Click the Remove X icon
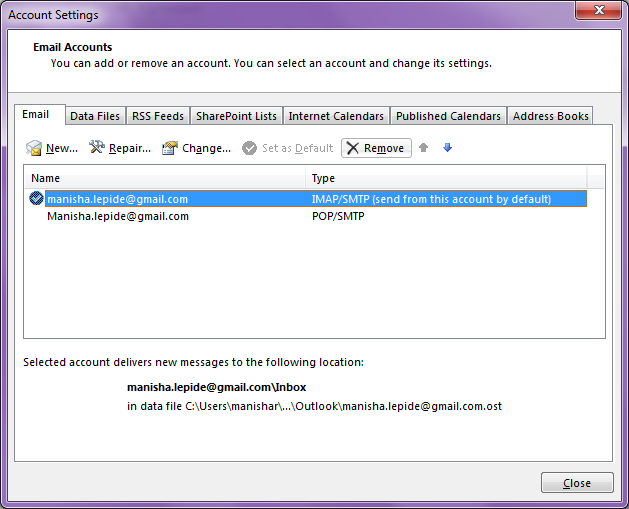The height and width of the screenshot is (509, 629). [353, 148]
